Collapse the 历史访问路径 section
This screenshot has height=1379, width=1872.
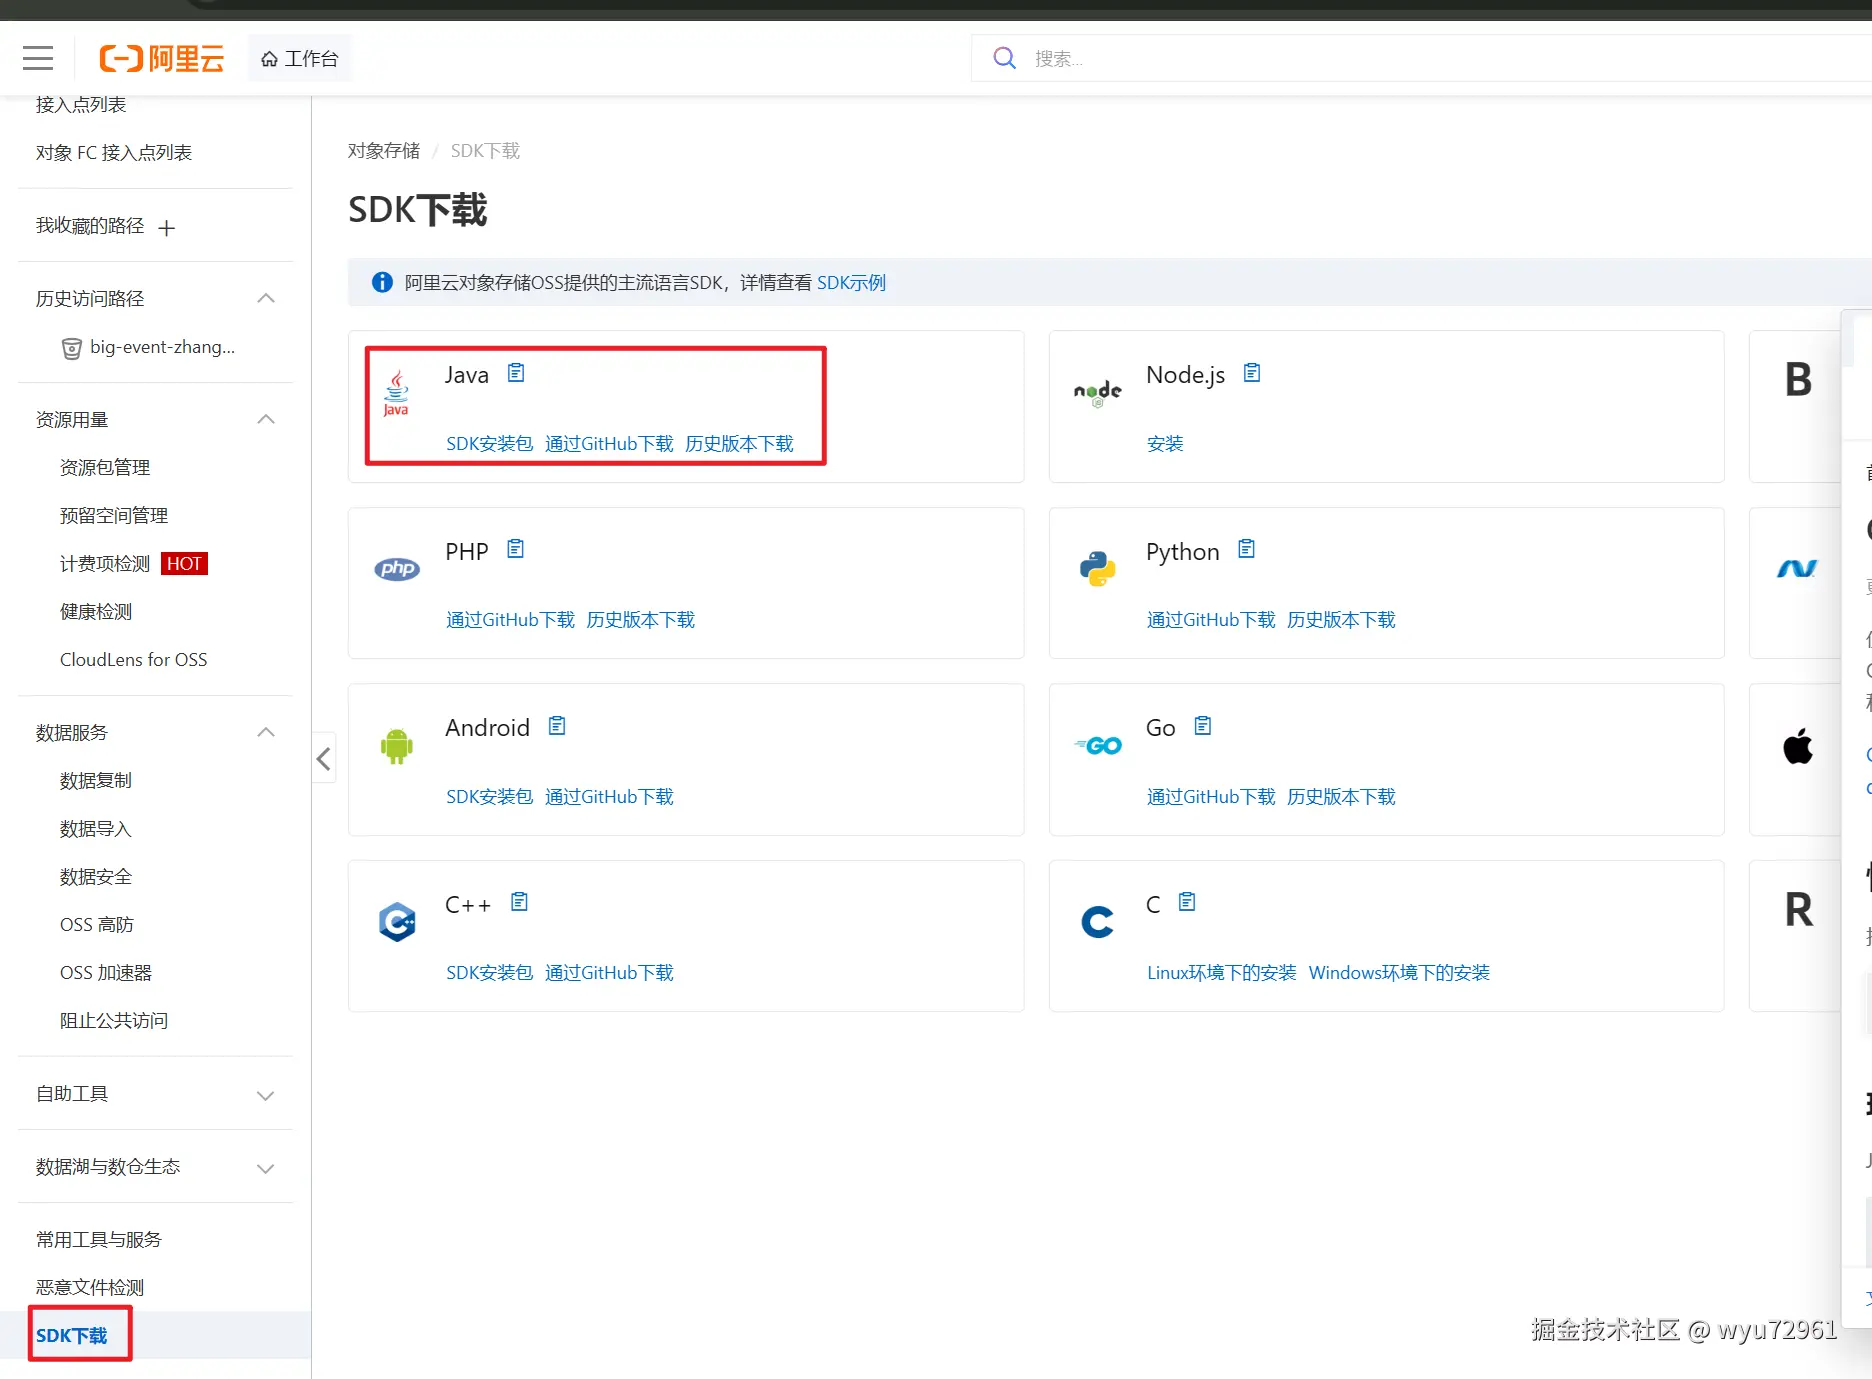(266, 298)
